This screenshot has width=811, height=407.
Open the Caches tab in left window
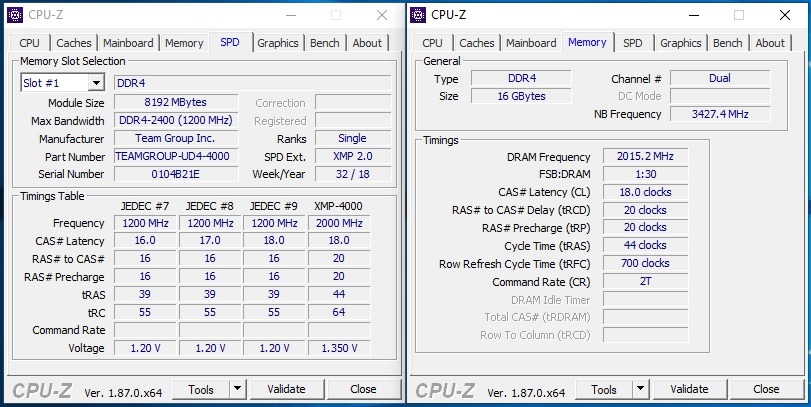(x=73, y=43)
